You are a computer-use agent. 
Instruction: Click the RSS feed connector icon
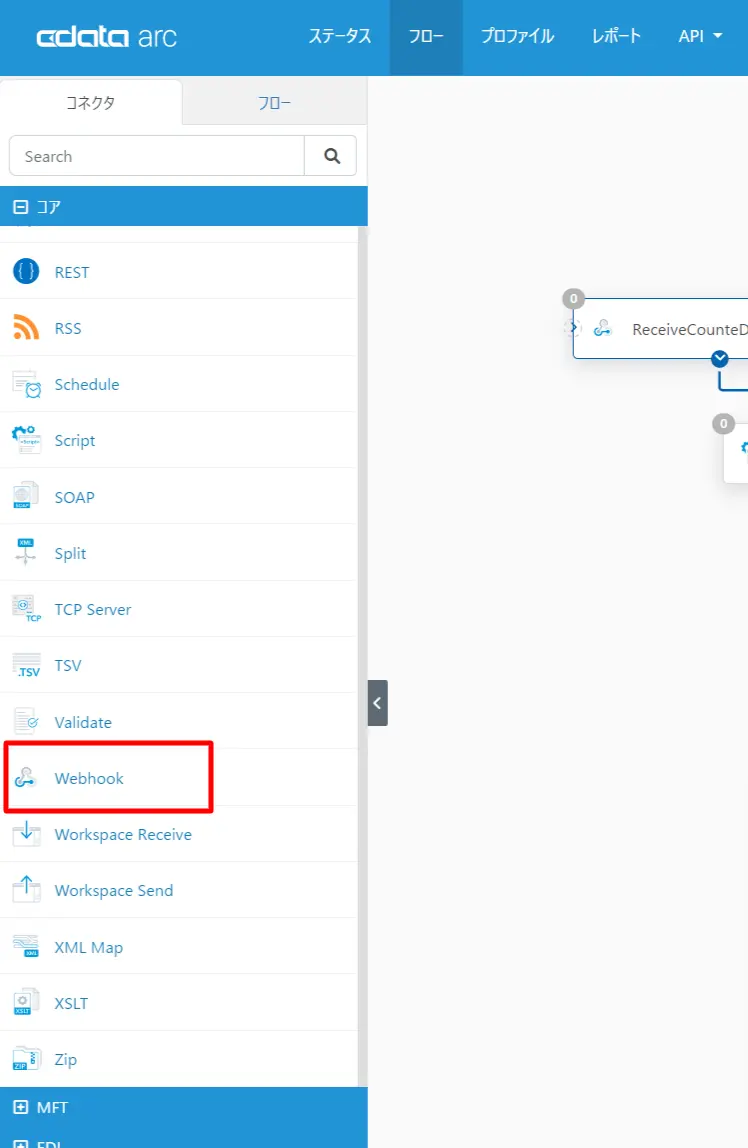[x=26, y=327]
